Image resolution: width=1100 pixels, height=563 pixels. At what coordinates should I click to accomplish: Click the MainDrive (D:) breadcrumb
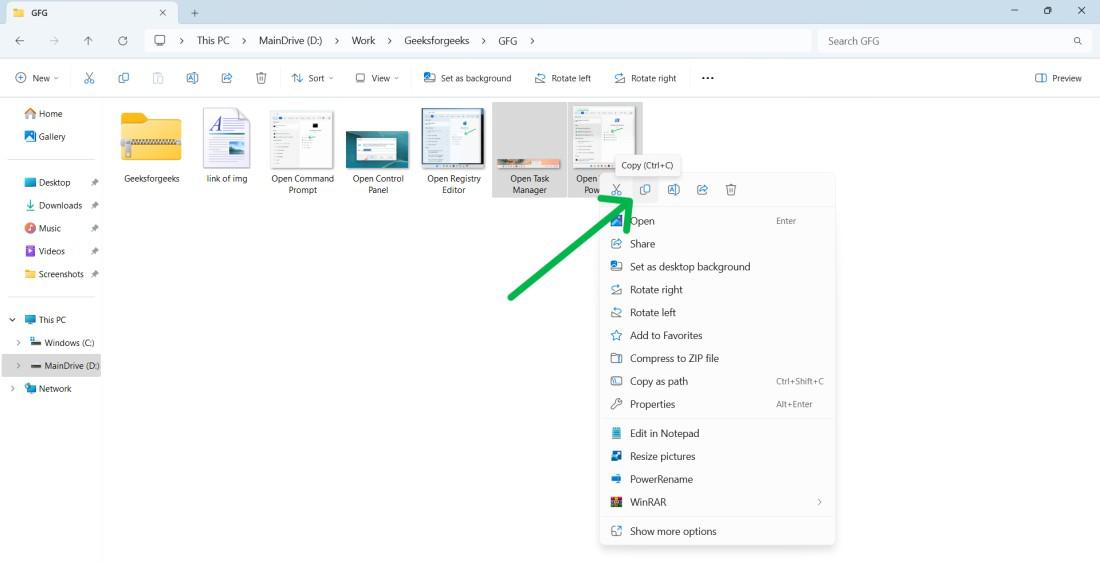pos(290,41)
